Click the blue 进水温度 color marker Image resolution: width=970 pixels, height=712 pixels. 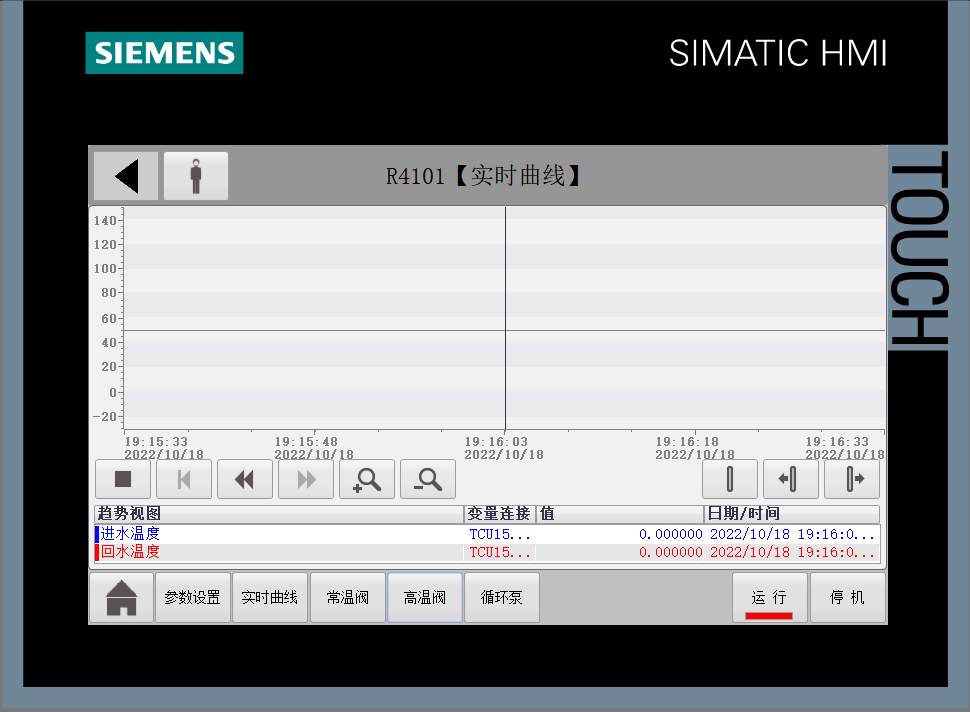click(97, 534)
